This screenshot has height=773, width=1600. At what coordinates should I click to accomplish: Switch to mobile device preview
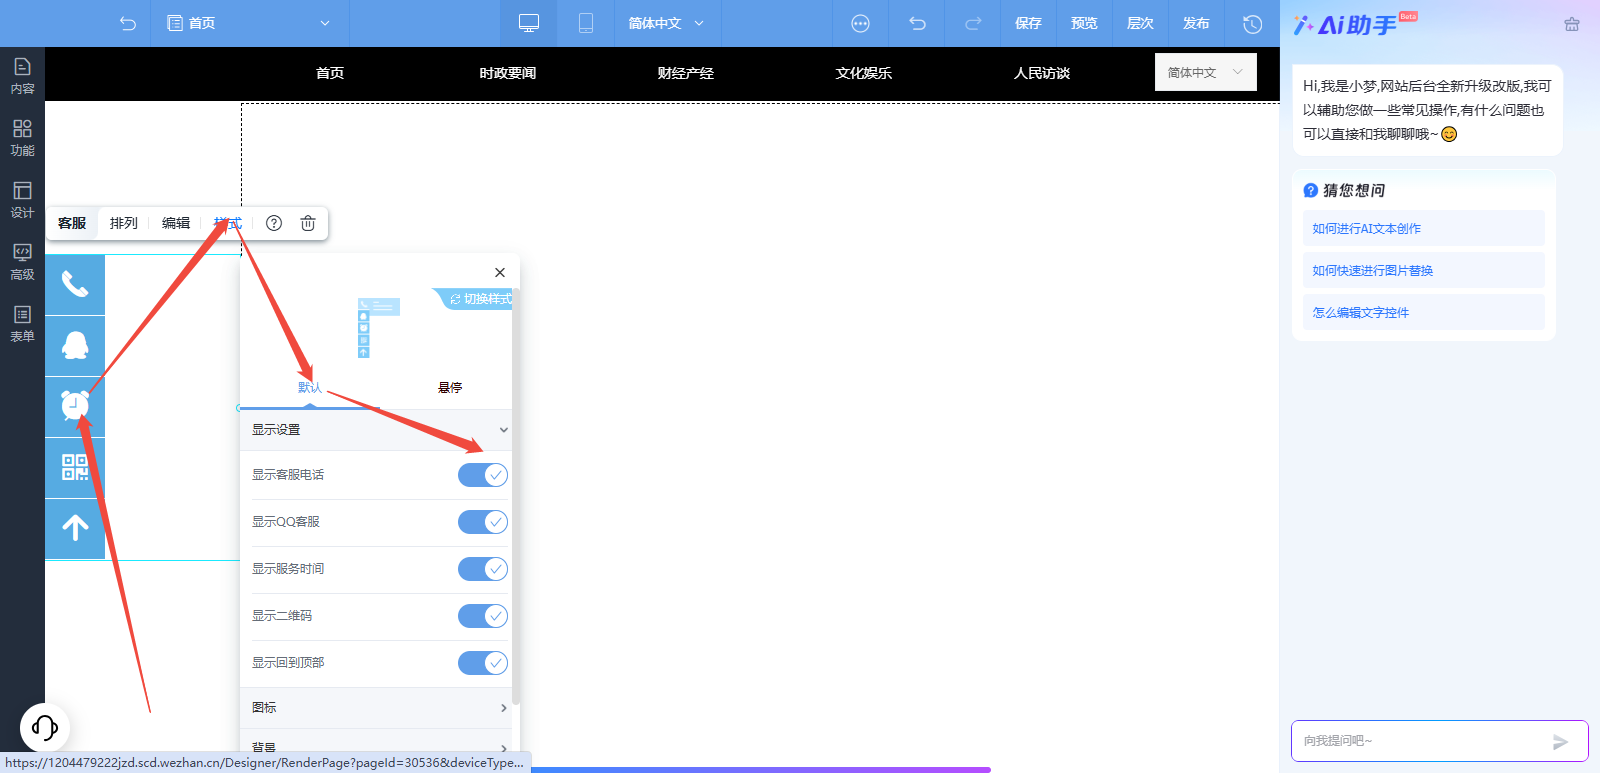pos(586,23)
